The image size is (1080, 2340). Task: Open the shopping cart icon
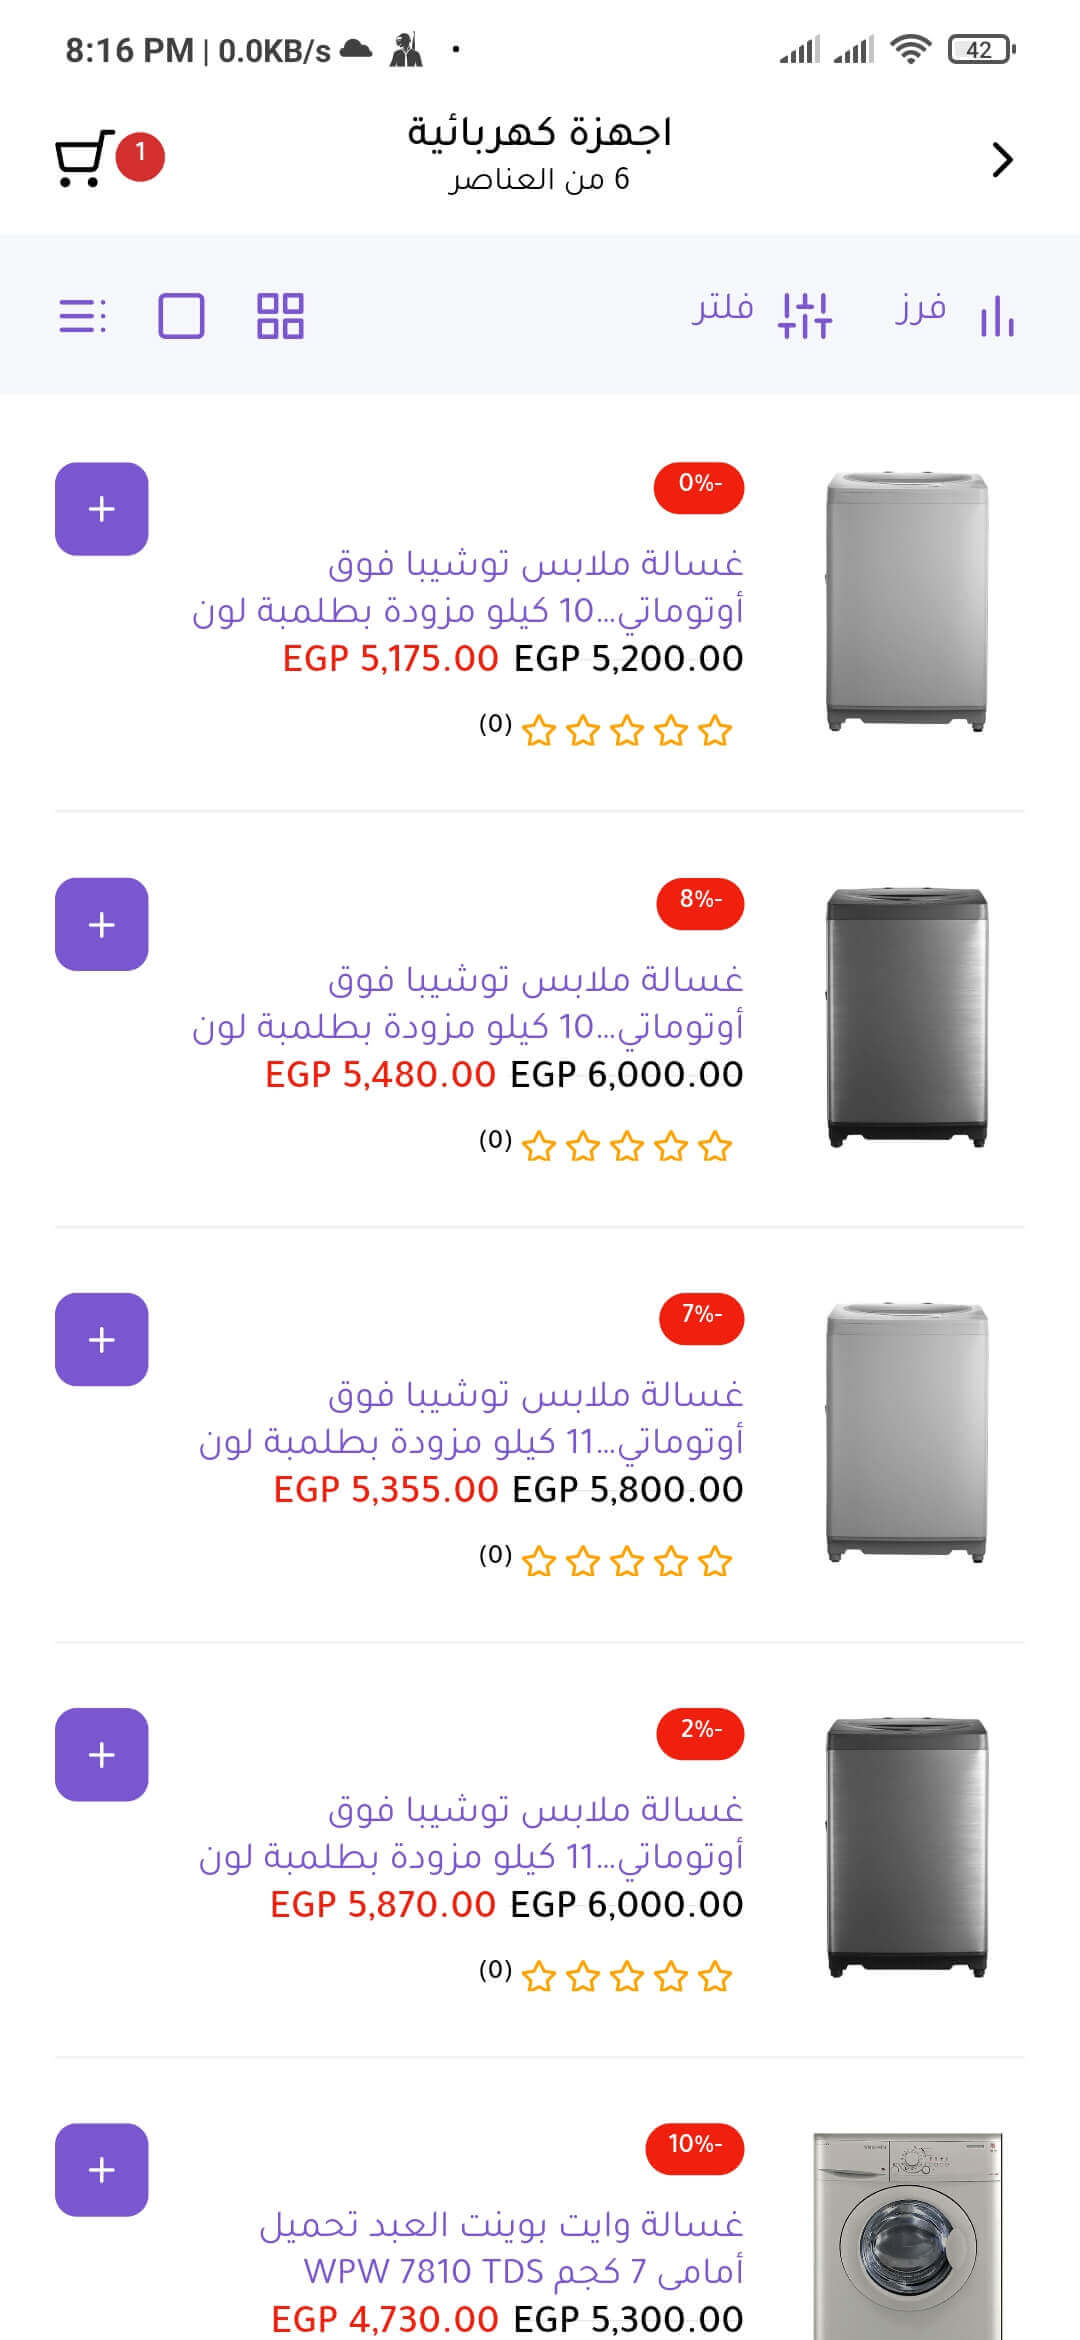[81, 159]
